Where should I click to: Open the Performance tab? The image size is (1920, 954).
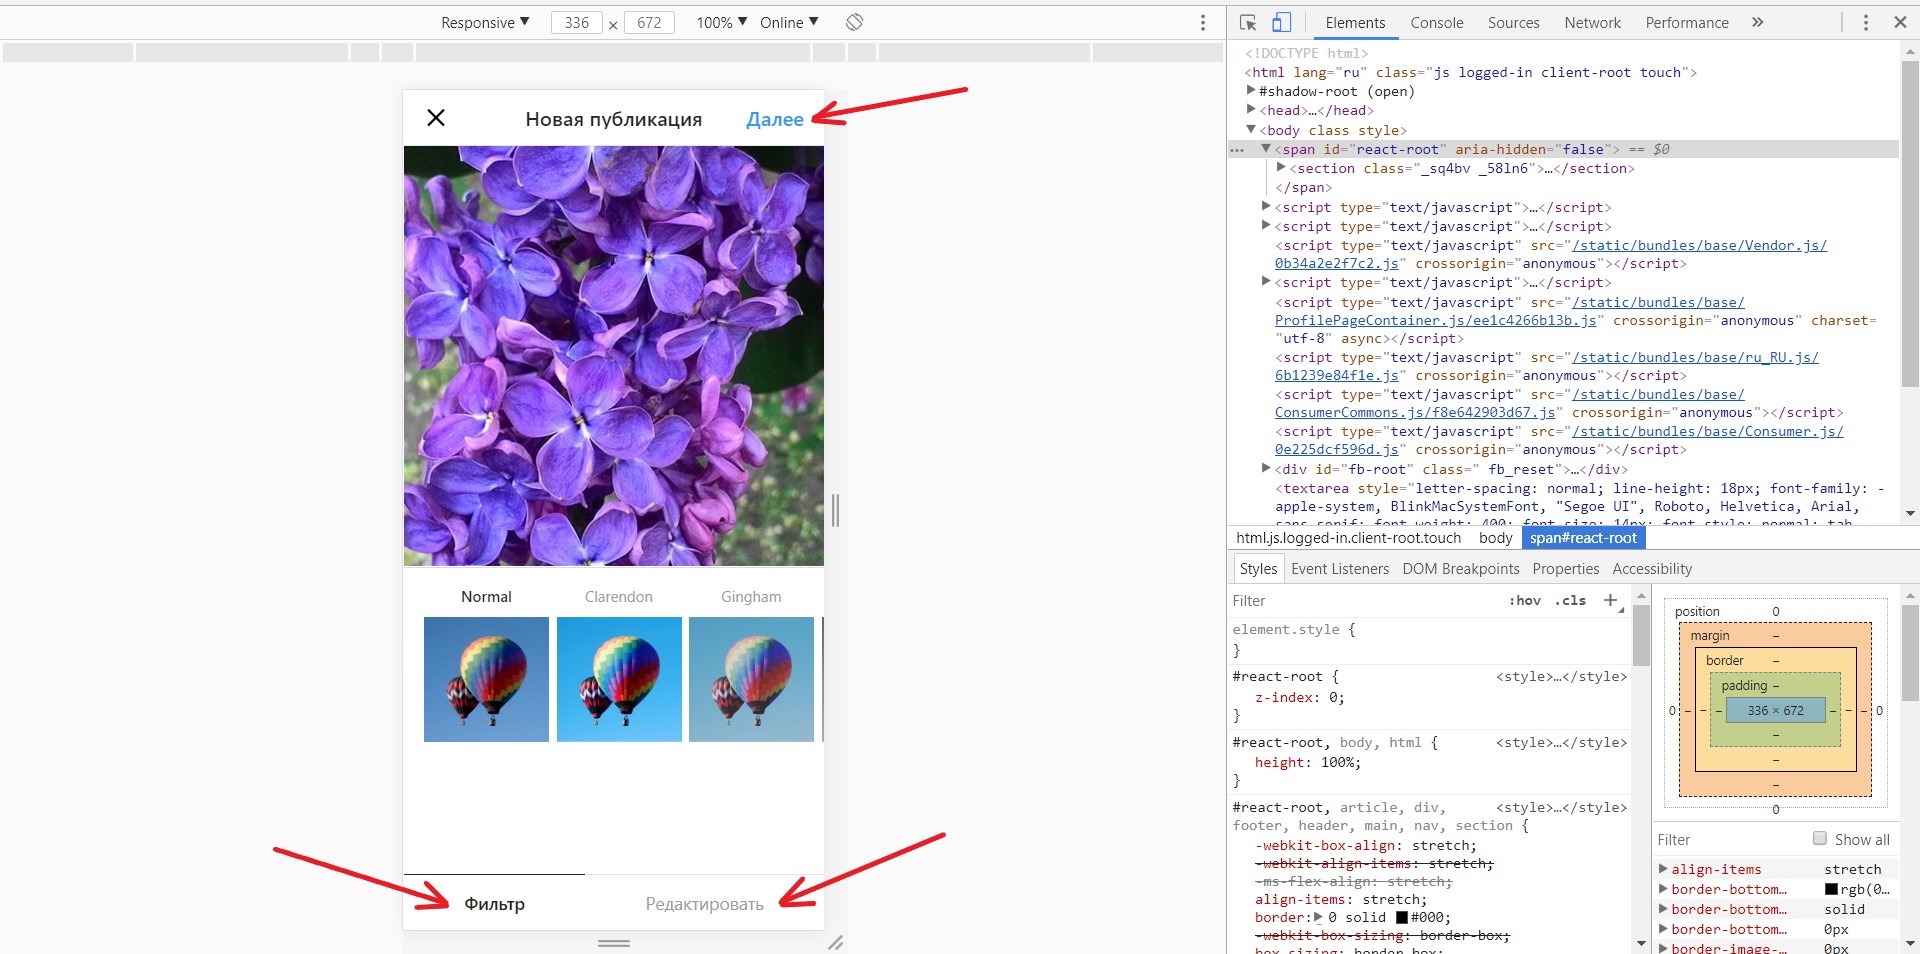click(1687, 22)
